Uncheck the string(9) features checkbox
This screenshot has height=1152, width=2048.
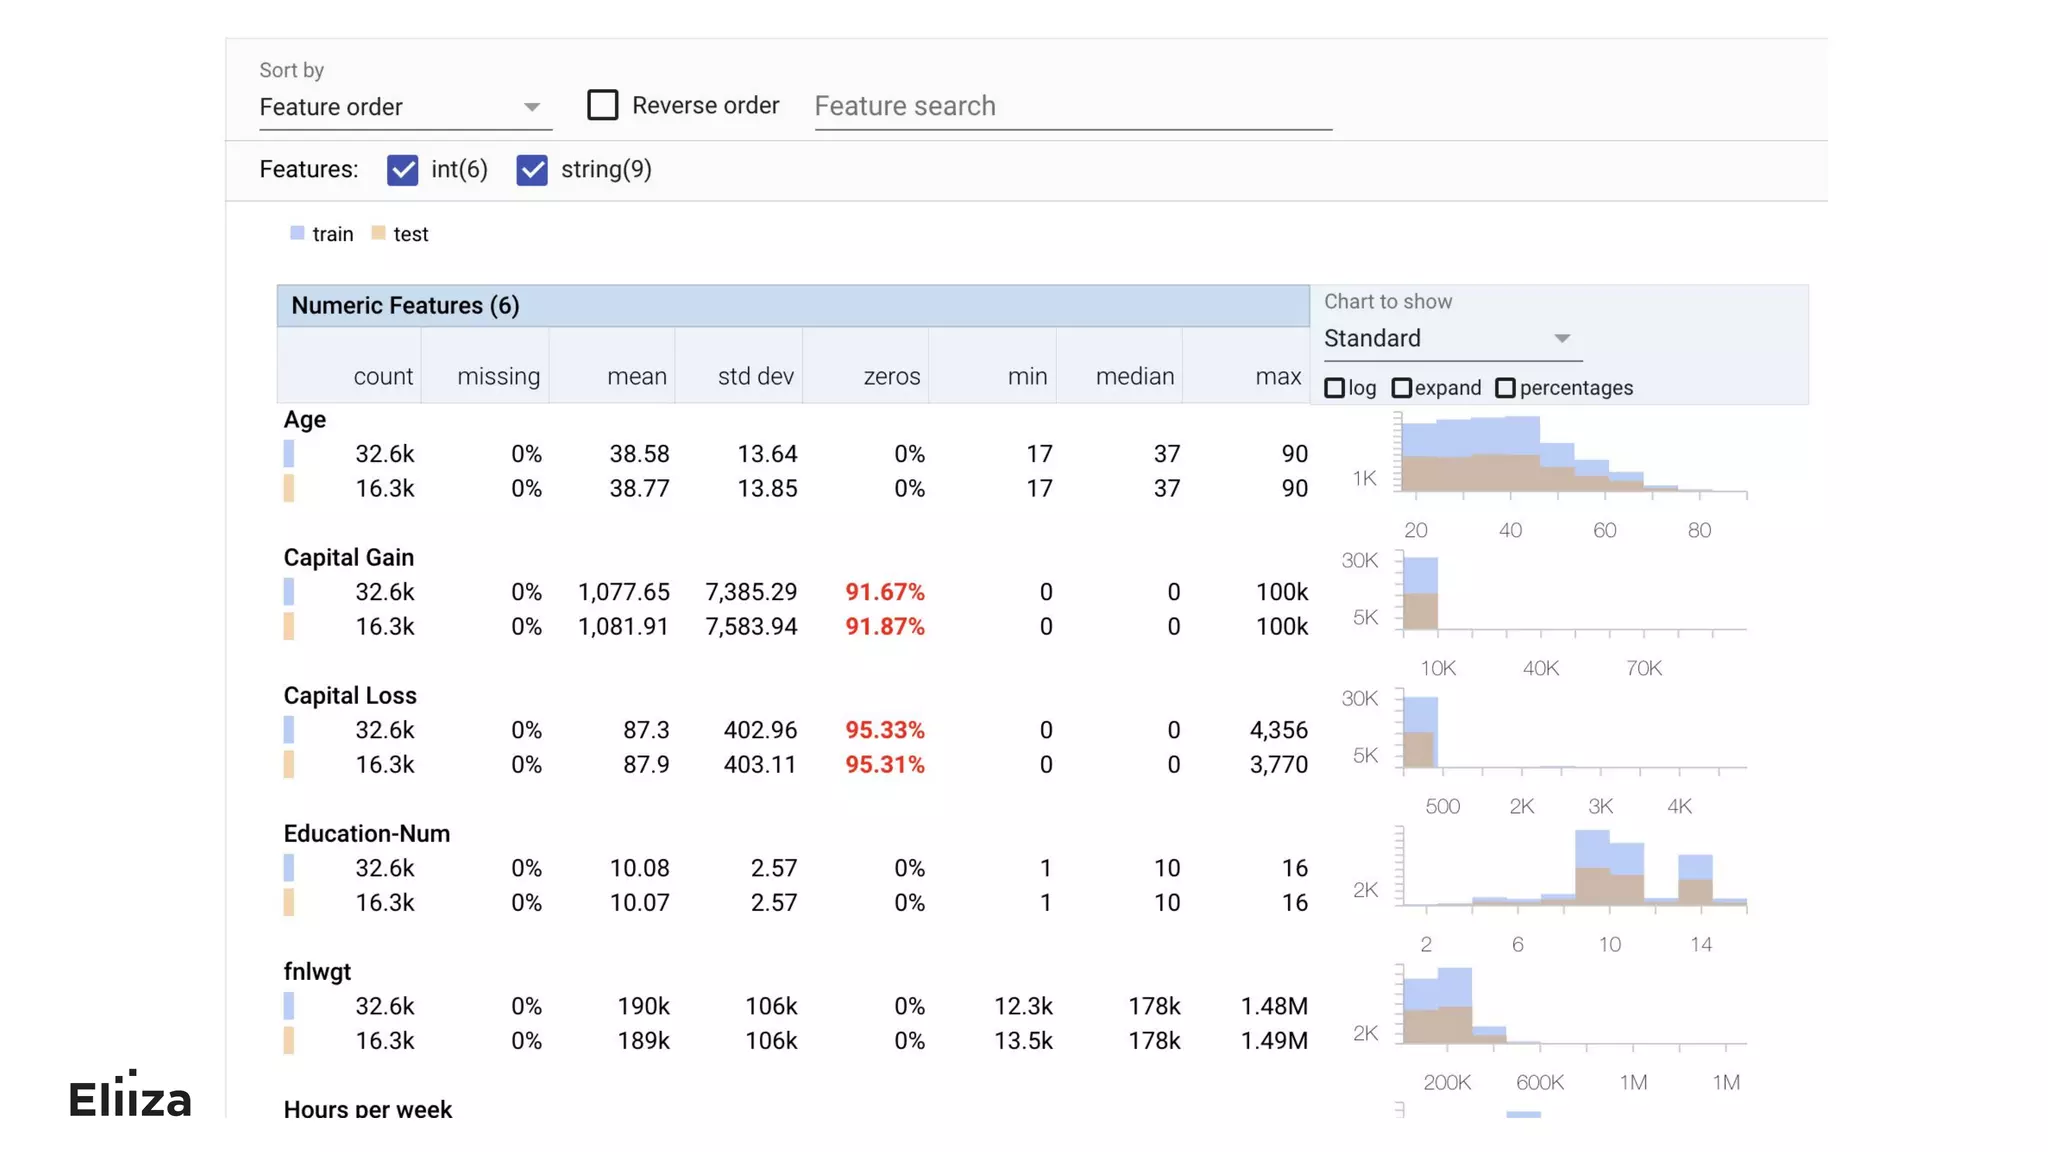(x=532, y=170)
